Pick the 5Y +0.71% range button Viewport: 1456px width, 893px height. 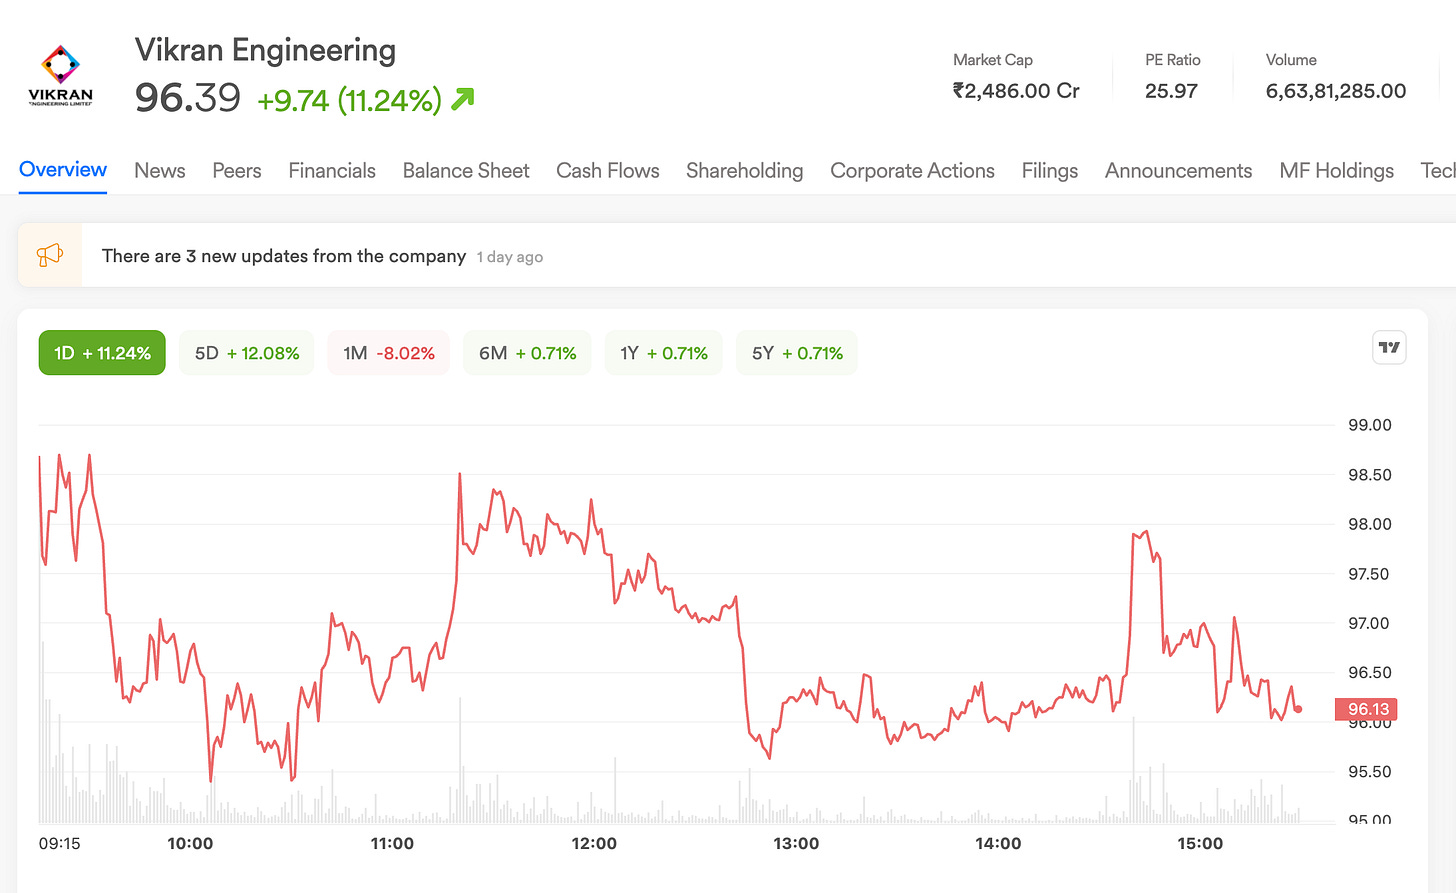tap(797, 353)
